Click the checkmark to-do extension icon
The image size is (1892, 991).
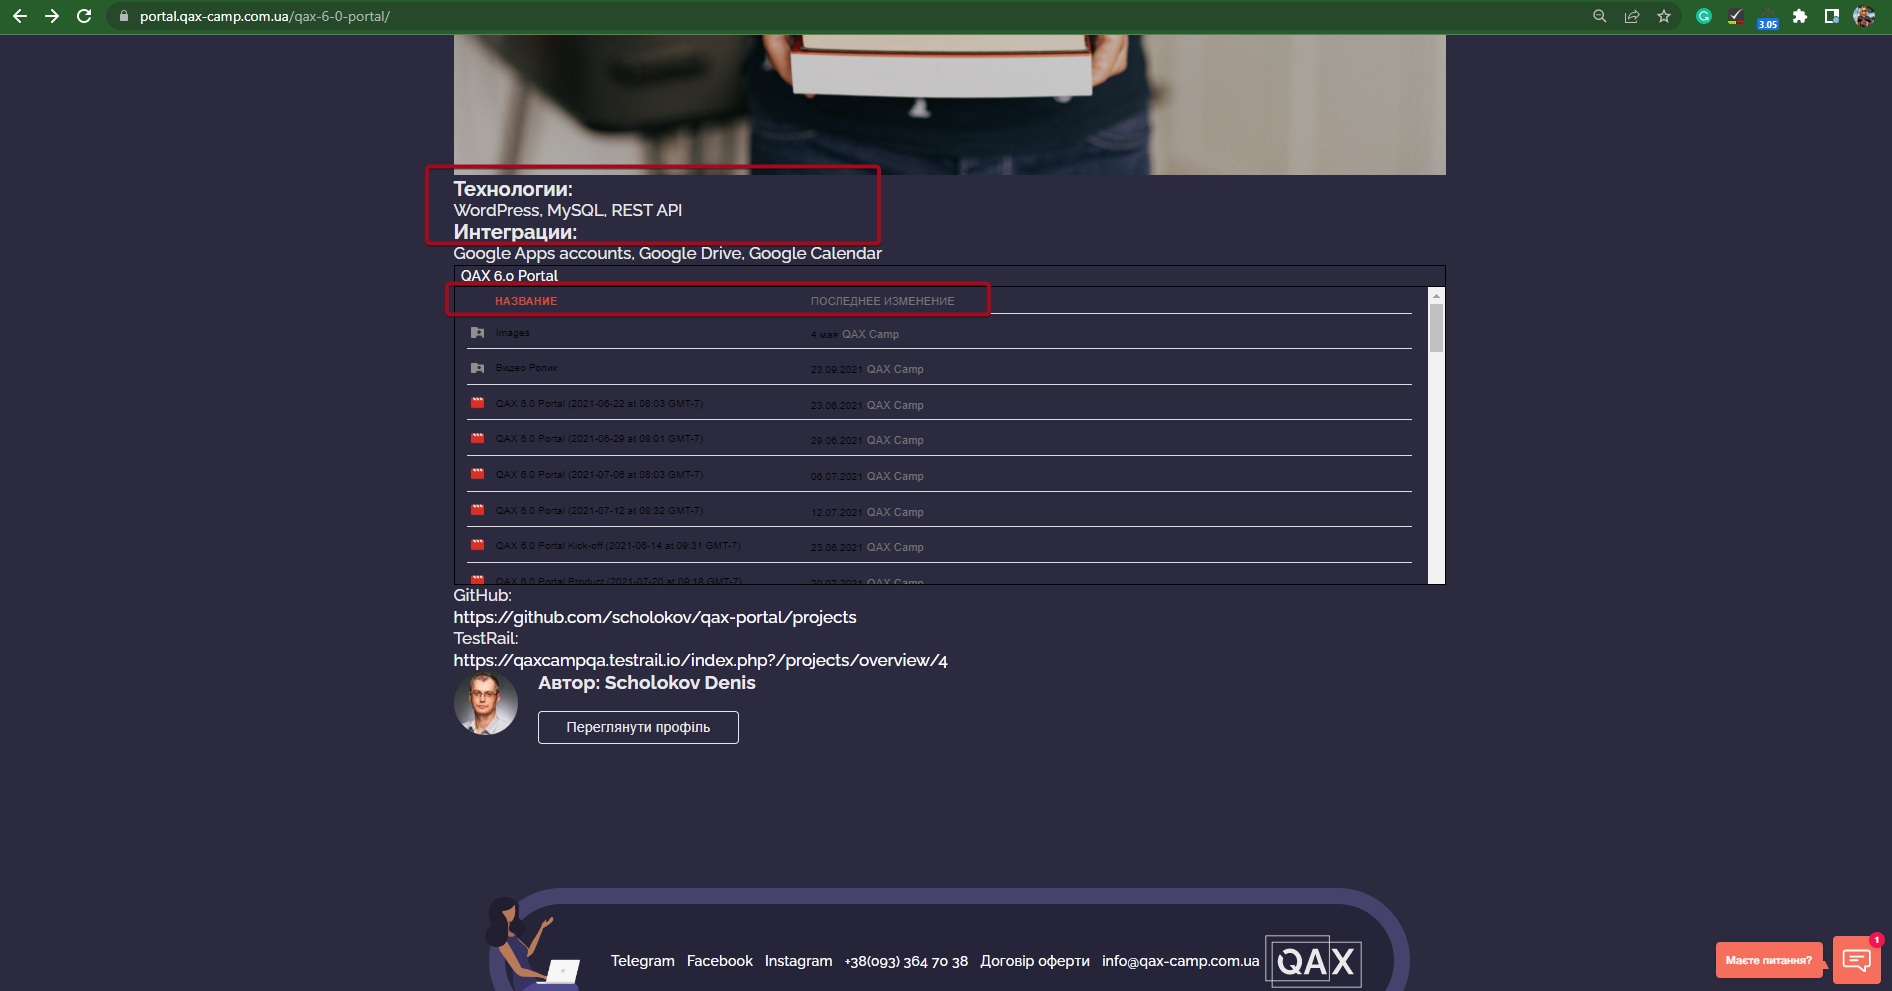pos(1735,16)
